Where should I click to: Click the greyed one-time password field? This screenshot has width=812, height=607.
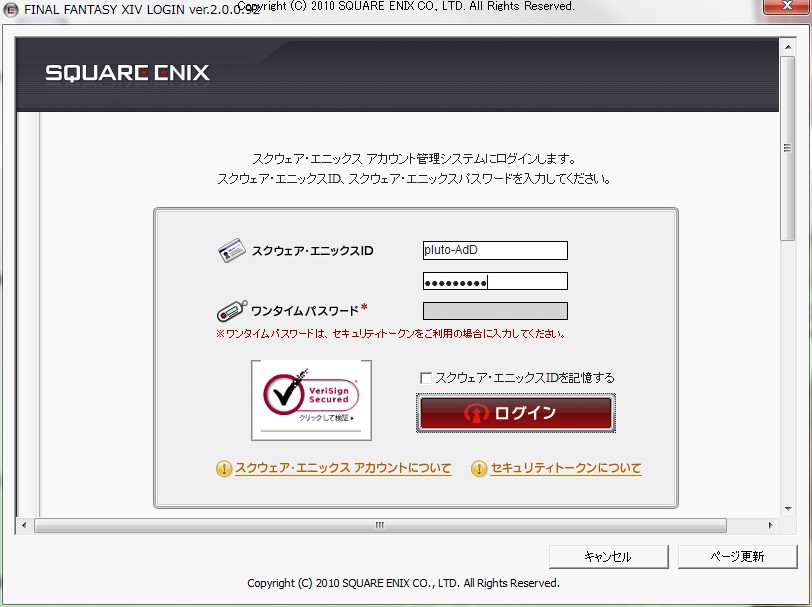click(x=495, y=311)
